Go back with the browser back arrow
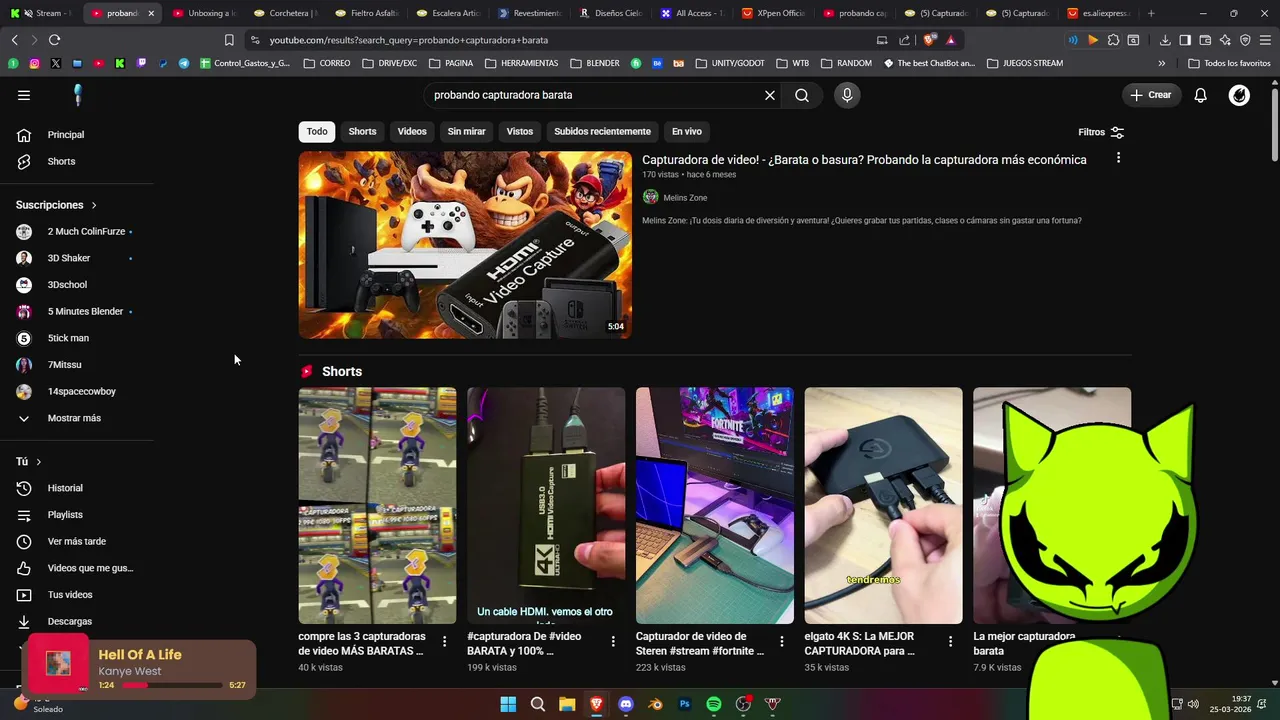1280x720 pixels. tap(14, 40)
